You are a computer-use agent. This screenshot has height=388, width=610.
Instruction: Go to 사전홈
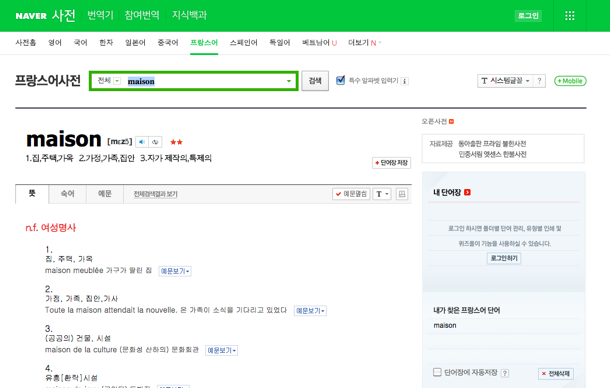[26, 42]
